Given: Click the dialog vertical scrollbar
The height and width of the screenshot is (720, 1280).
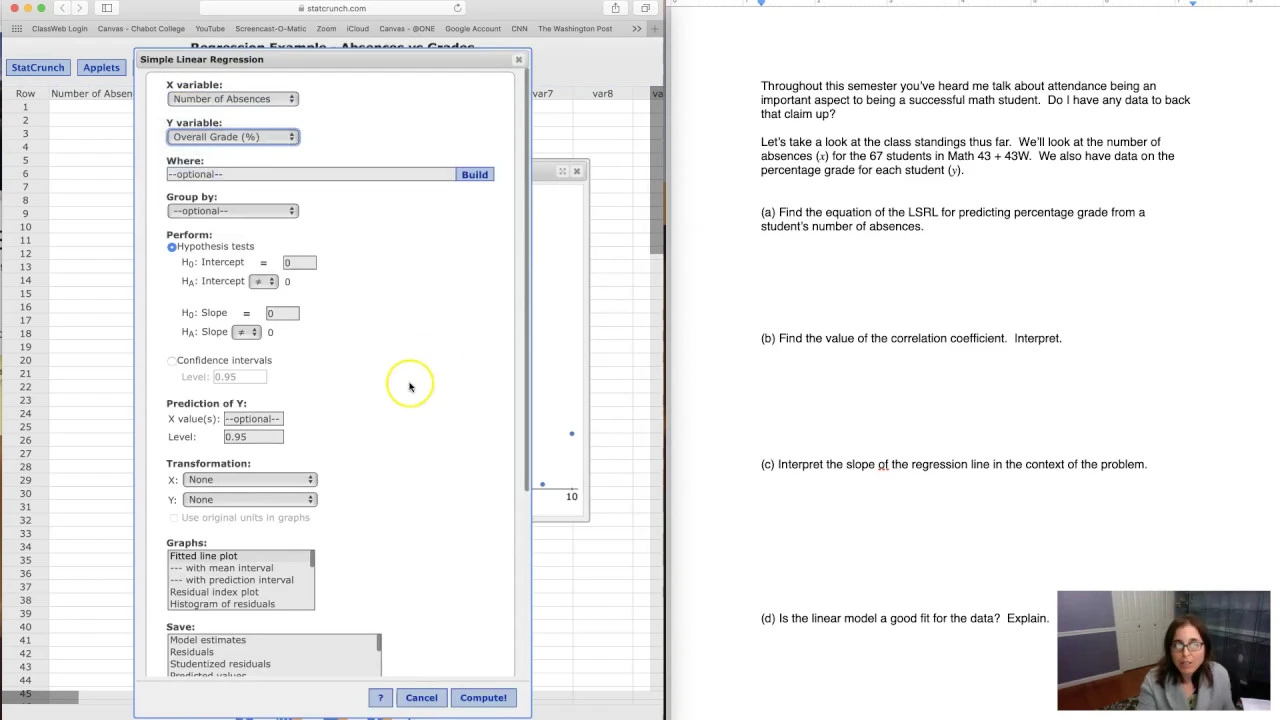Looking at the screenshot, I should 527,280.
